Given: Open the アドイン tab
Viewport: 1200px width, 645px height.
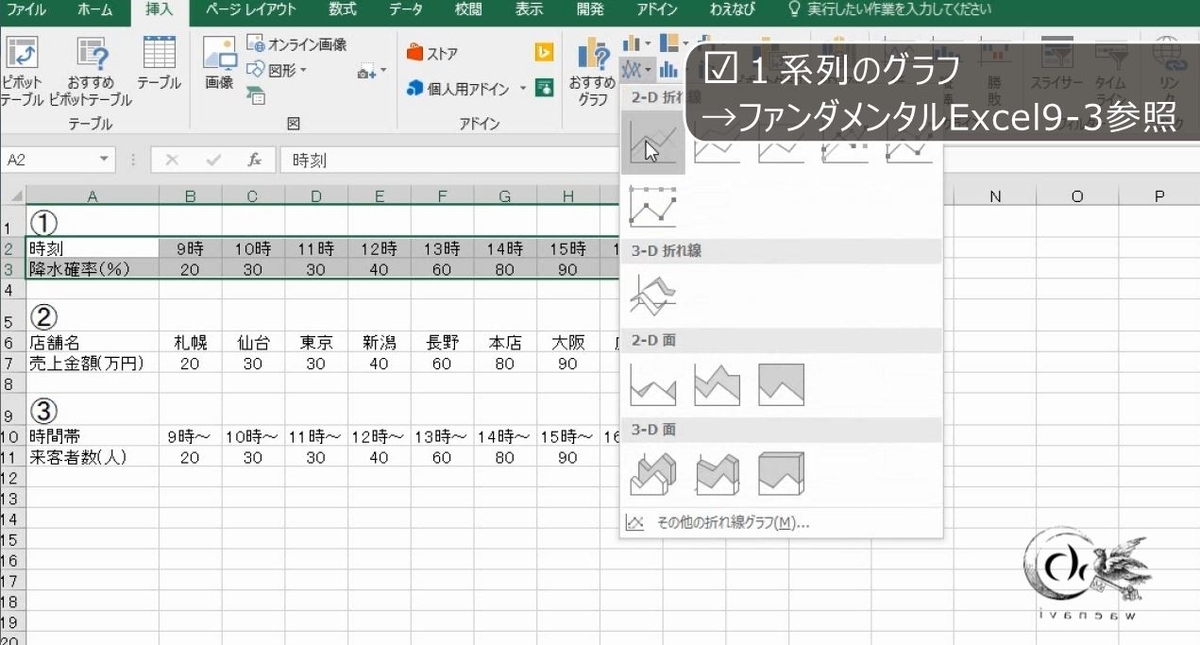Looking at the screenshot, I should click(658, 10).
